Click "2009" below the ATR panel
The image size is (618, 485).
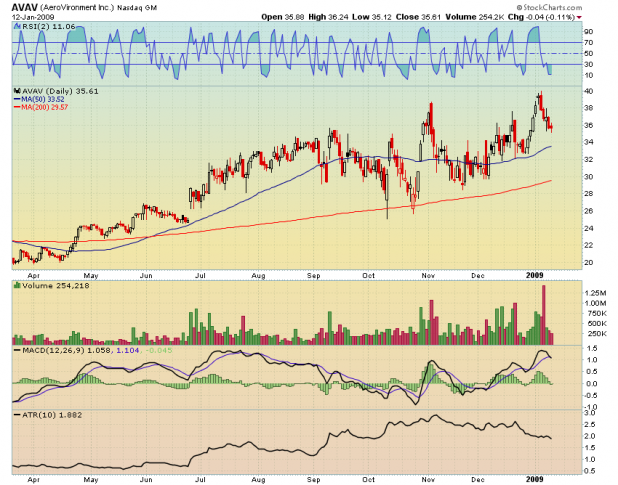coord(535,479)
